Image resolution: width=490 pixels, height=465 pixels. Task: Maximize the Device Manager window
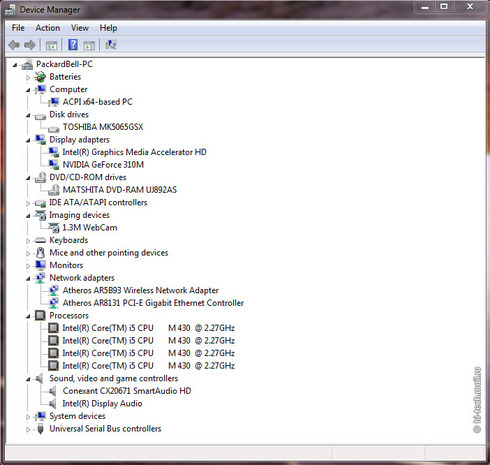tap(444, 7)
